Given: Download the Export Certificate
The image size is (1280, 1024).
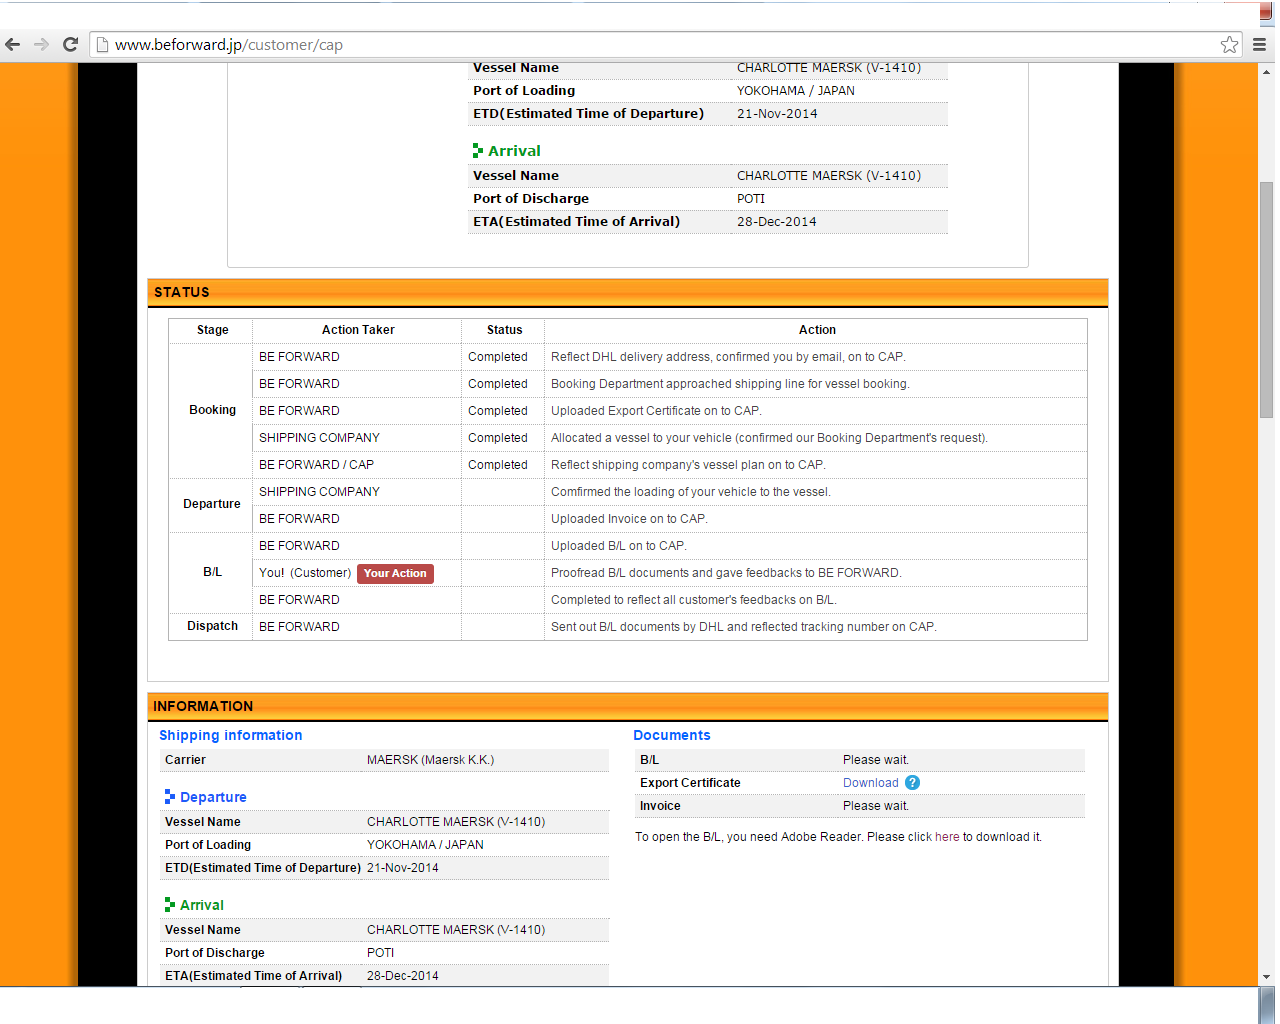Looking at the screenshot, I should coord(870,783).
